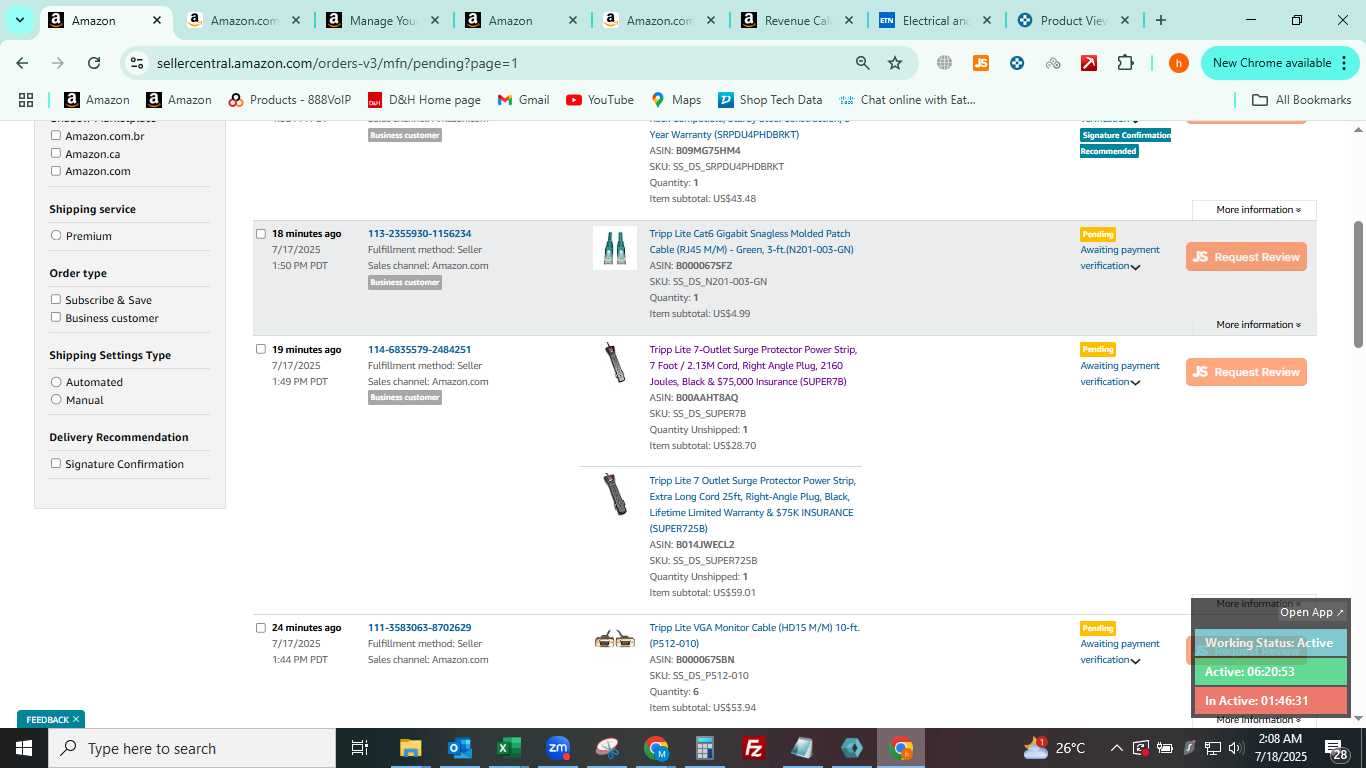The width and height of the screenshot is (1366, 768).
Task: Select order 111-3583063-8702629 checkbox
Action: (x=261, y=628)
